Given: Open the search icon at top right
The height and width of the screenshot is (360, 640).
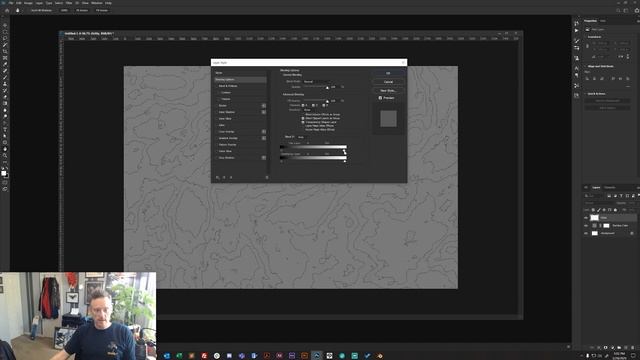Looking at the screenshot, I should 618,10.
